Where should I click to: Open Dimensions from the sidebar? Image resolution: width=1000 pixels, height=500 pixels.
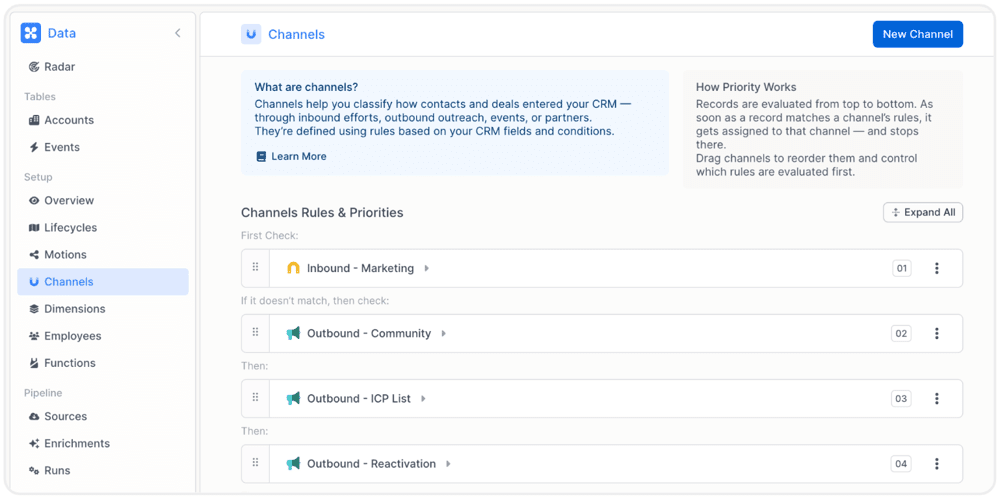click(x=102, y=309)
